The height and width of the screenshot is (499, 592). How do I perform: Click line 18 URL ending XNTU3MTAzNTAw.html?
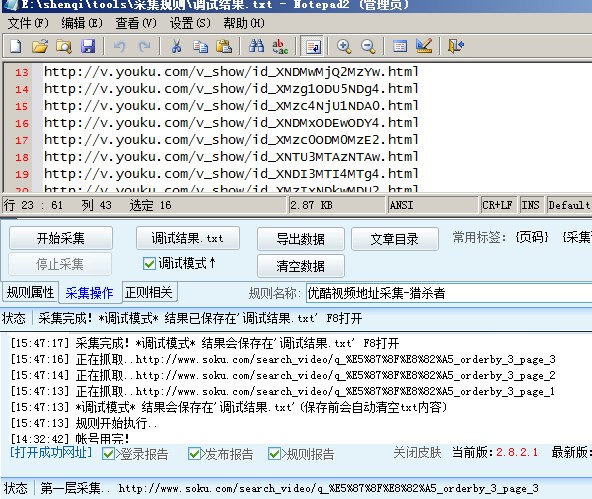[231, 156]
